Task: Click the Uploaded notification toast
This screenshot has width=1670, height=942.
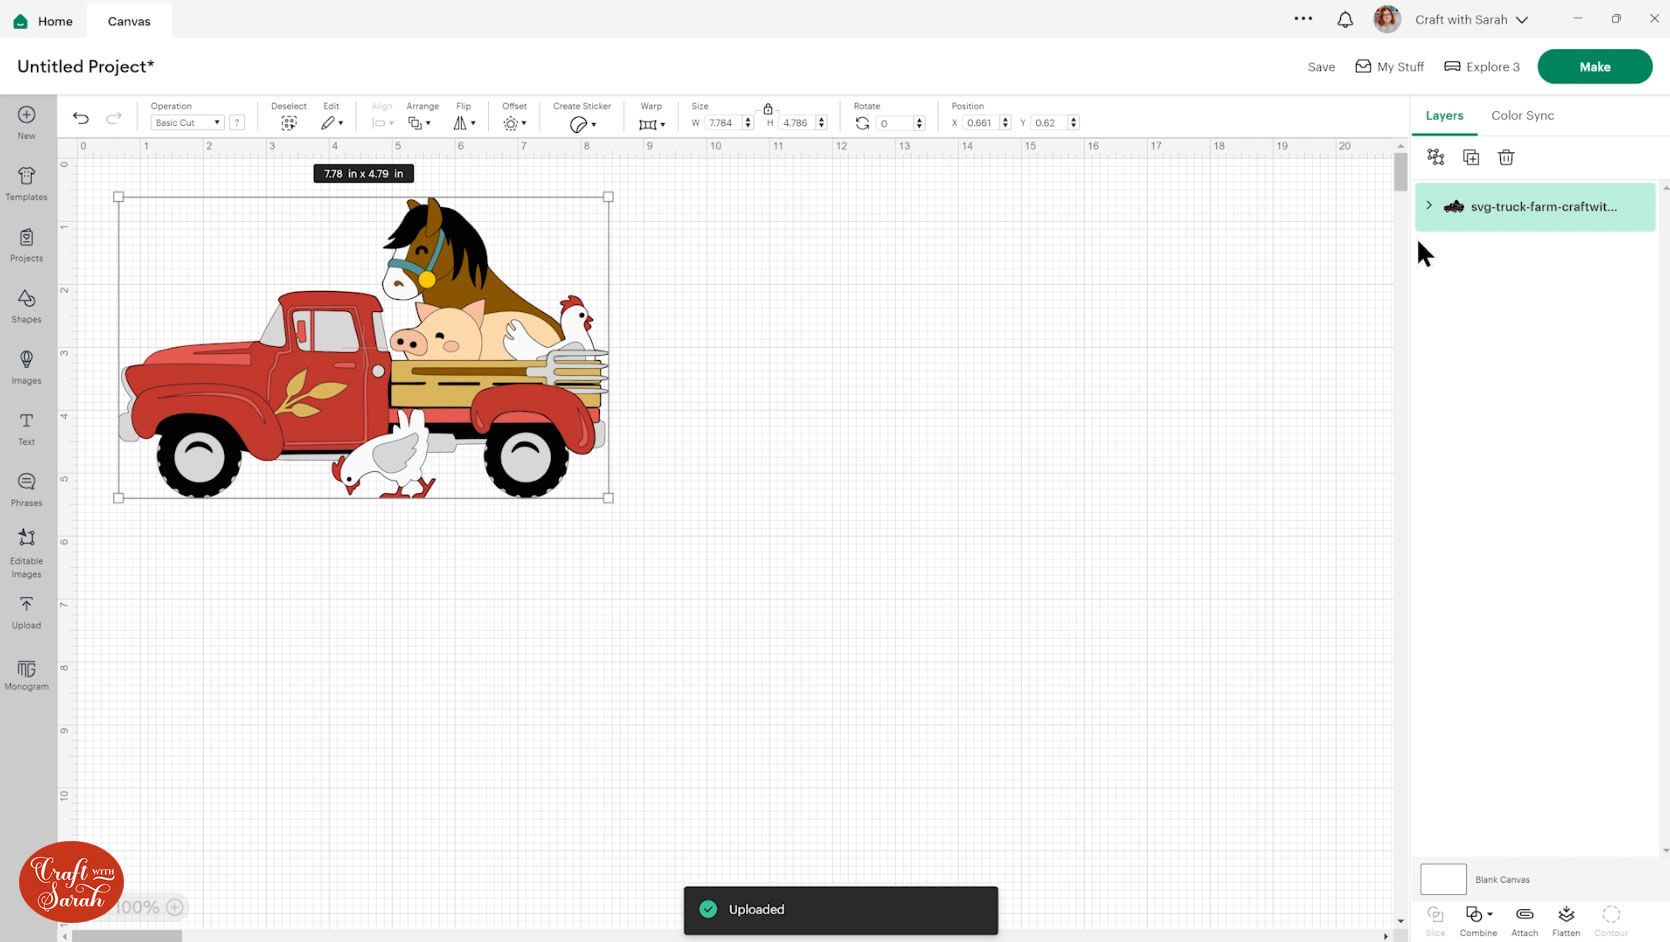Action: click(841, 910)
